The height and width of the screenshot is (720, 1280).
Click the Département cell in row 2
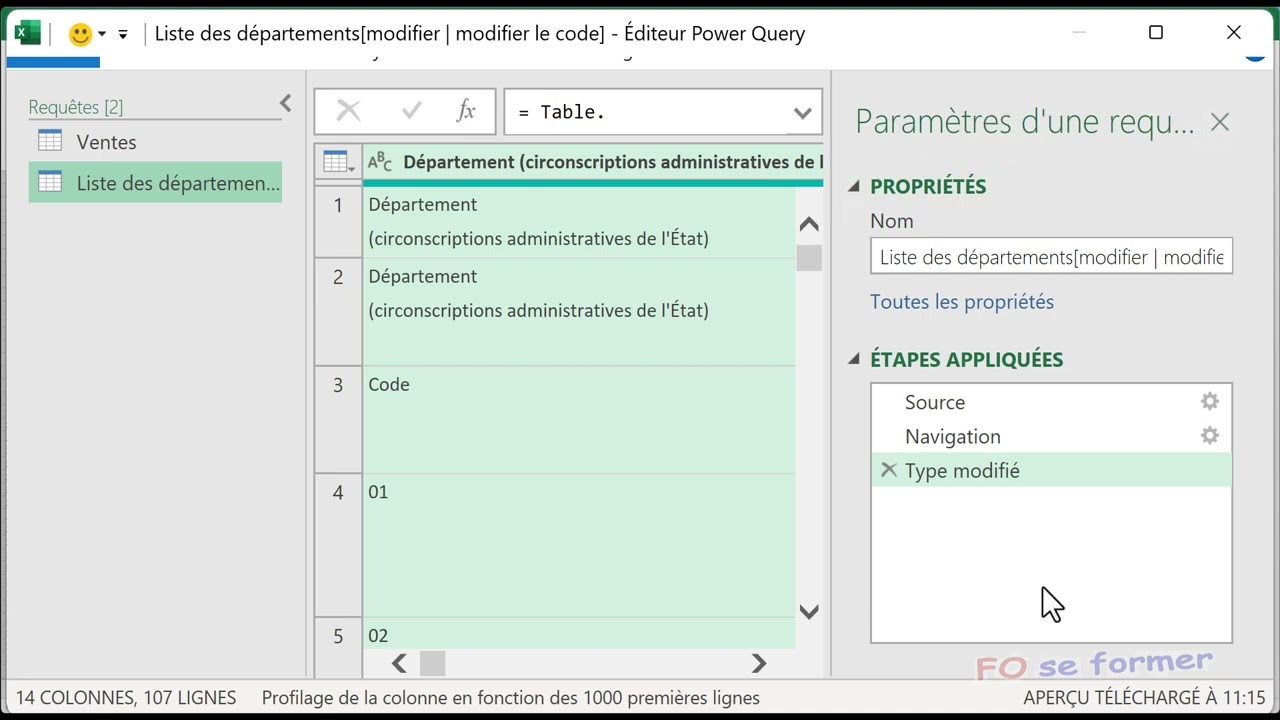(x=579, y=312)
